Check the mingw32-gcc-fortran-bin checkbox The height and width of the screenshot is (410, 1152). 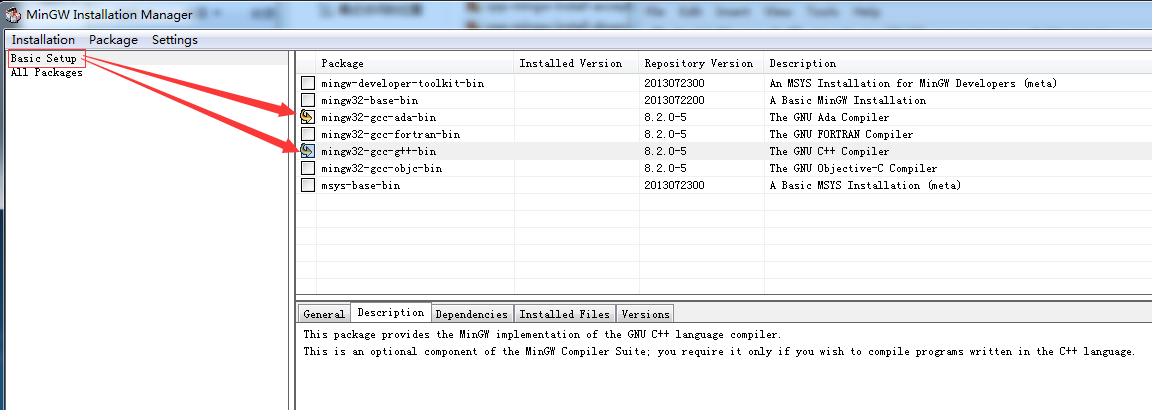coord(308,134)
